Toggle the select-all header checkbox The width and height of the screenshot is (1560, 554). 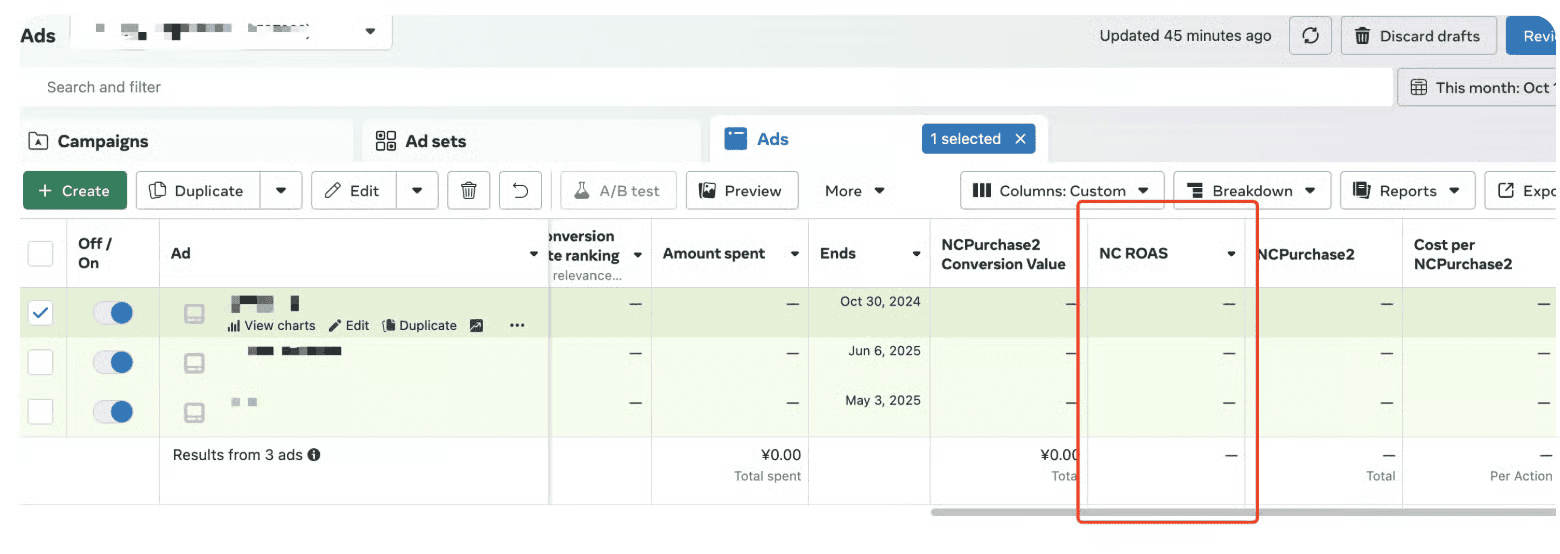[40, 253]
